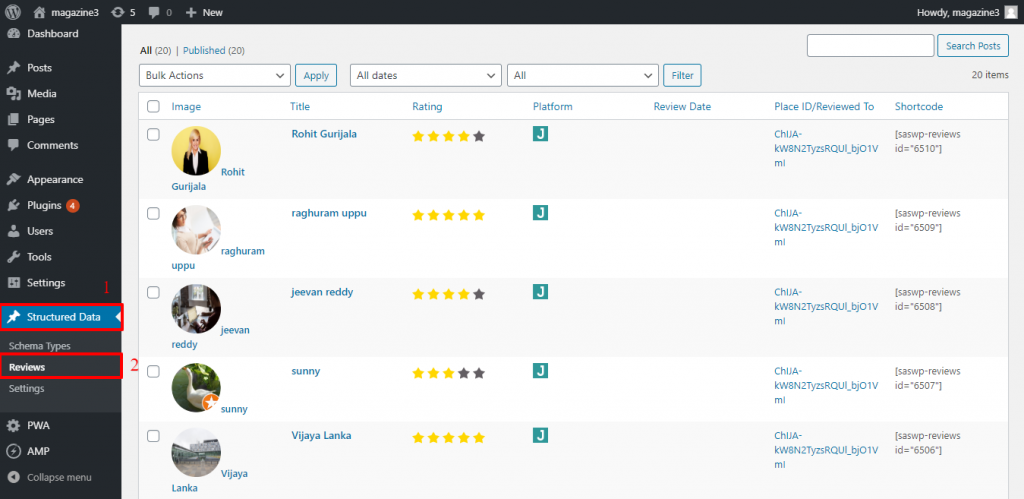Click the Structured Data pin icon
Screen dimensions: 1024x499
pyautogui.click(x=13, y=317)
